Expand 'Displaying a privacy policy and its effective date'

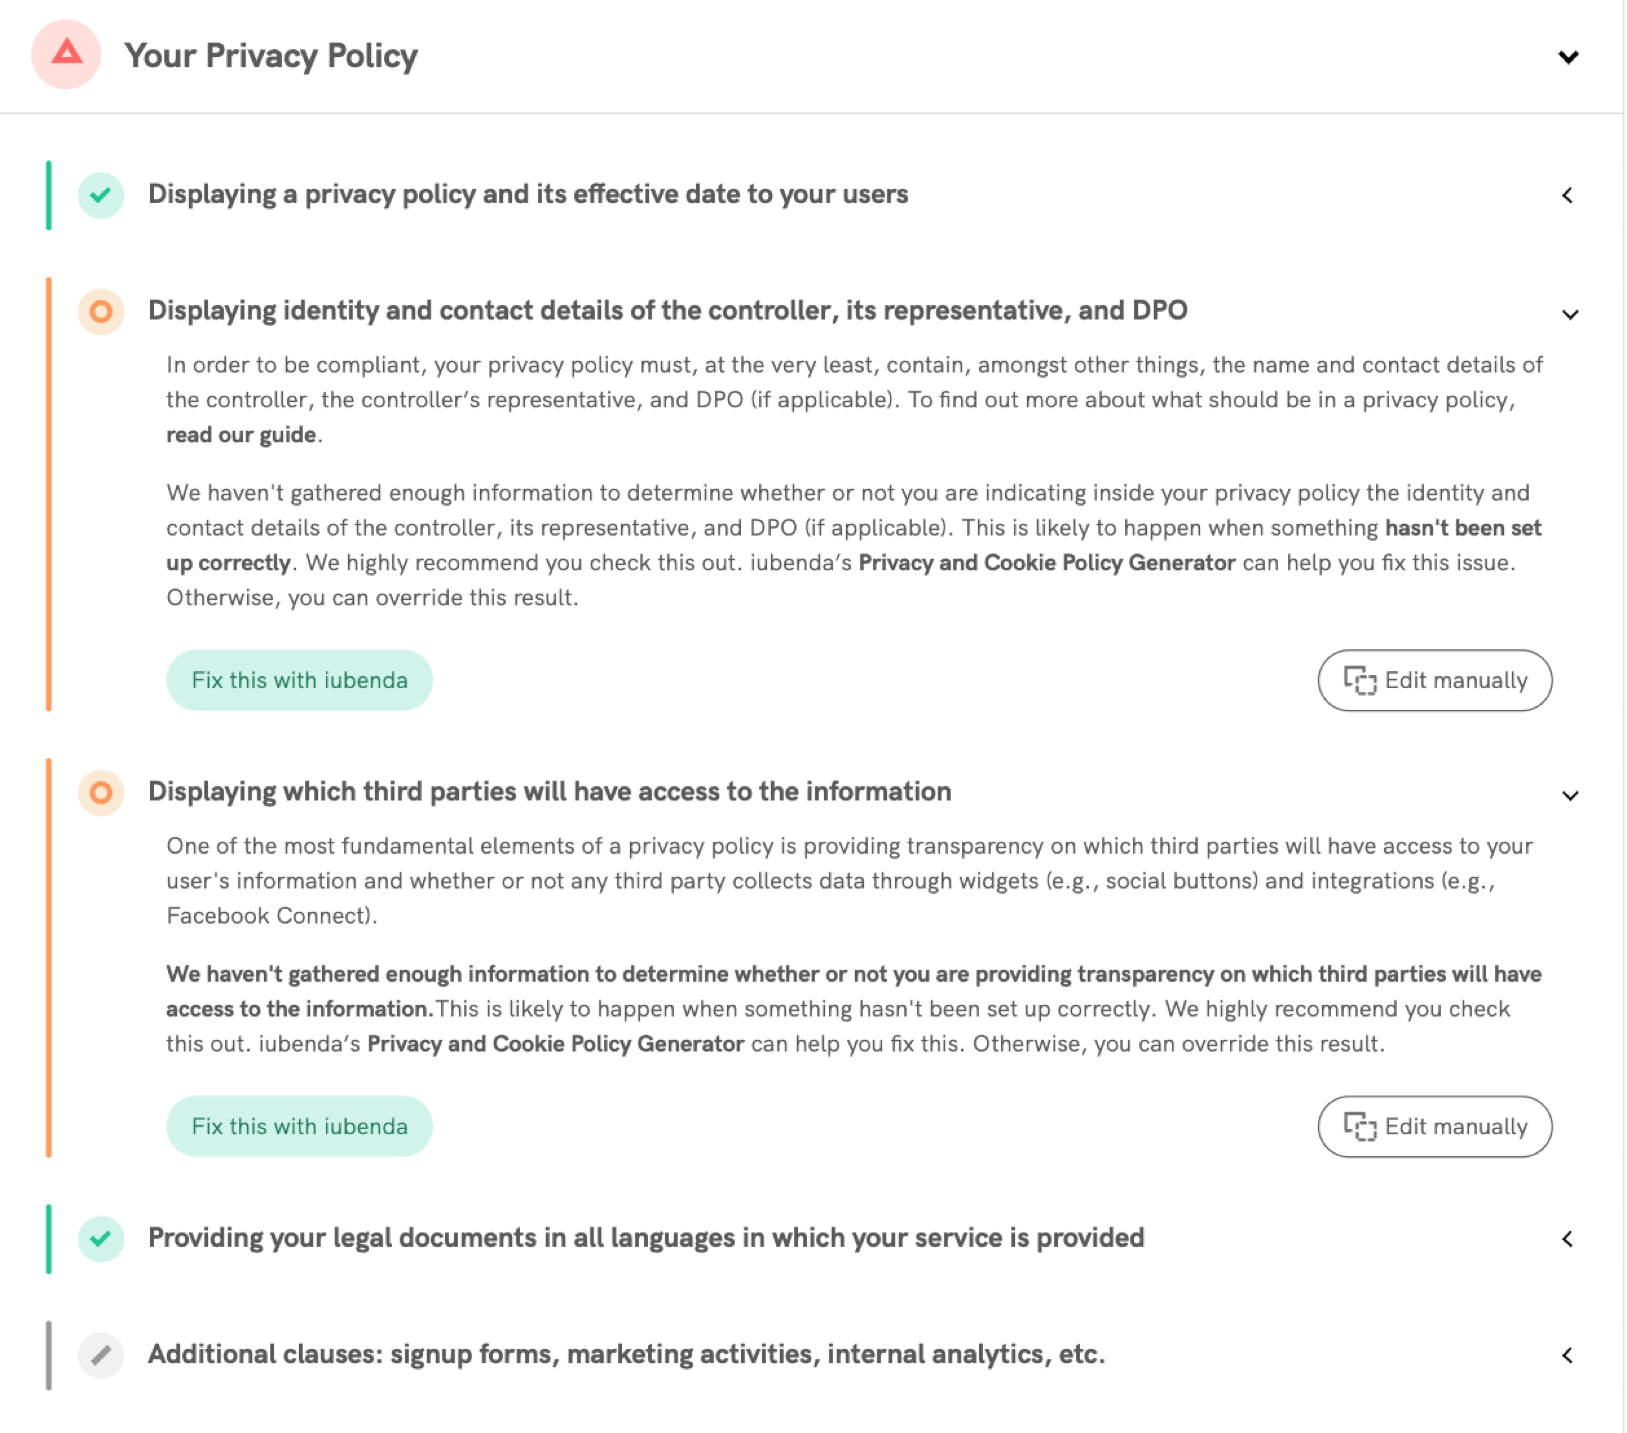tap(1568, 195)
